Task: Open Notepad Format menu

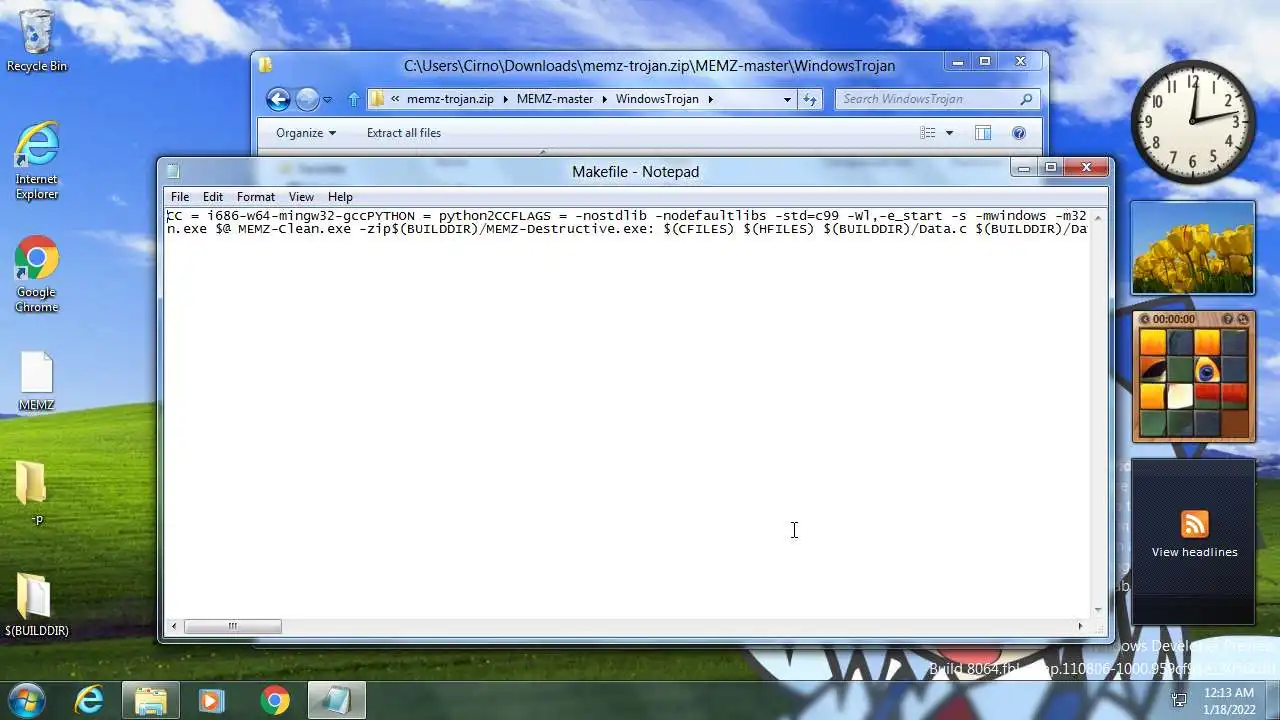Action: [x=256, y=197]
